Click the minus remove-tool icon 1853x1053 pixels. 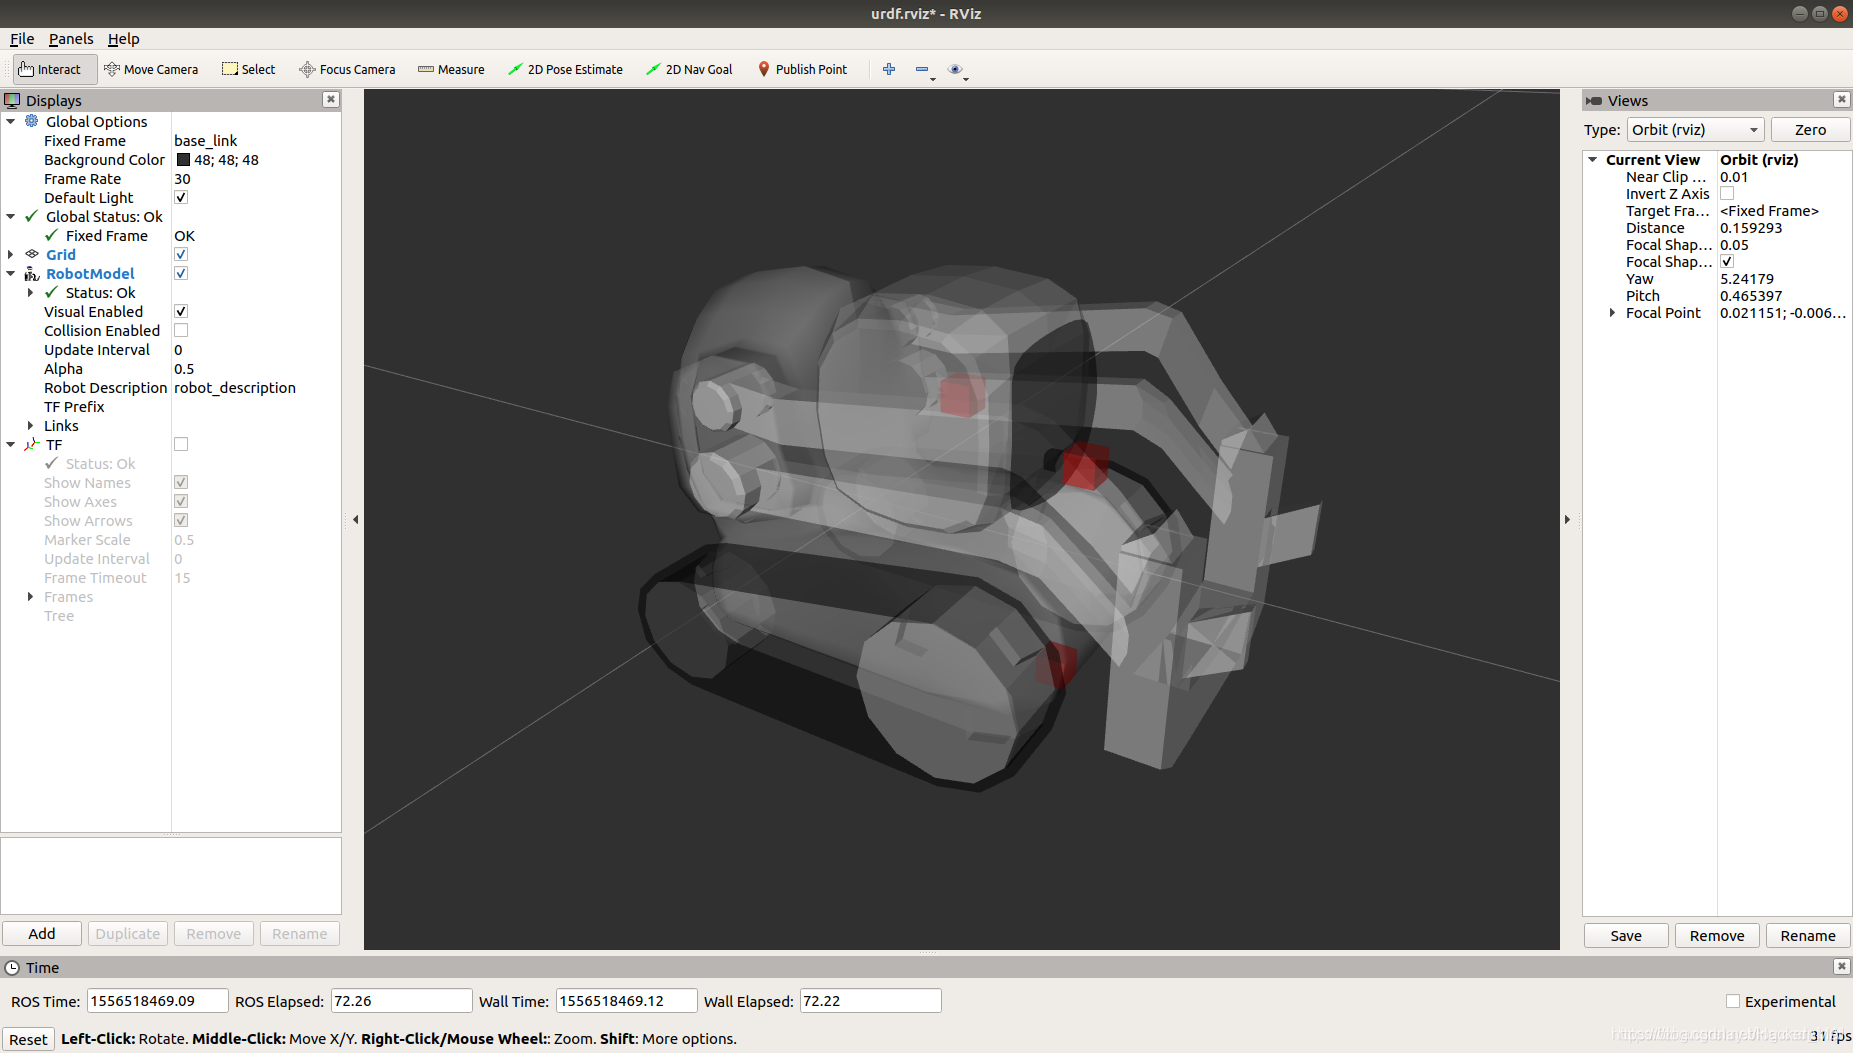pyautogui.click(x=922, y=69)
